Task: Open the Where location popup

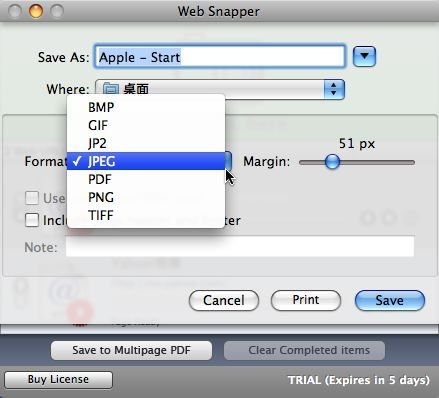Action: coord(220,89)
